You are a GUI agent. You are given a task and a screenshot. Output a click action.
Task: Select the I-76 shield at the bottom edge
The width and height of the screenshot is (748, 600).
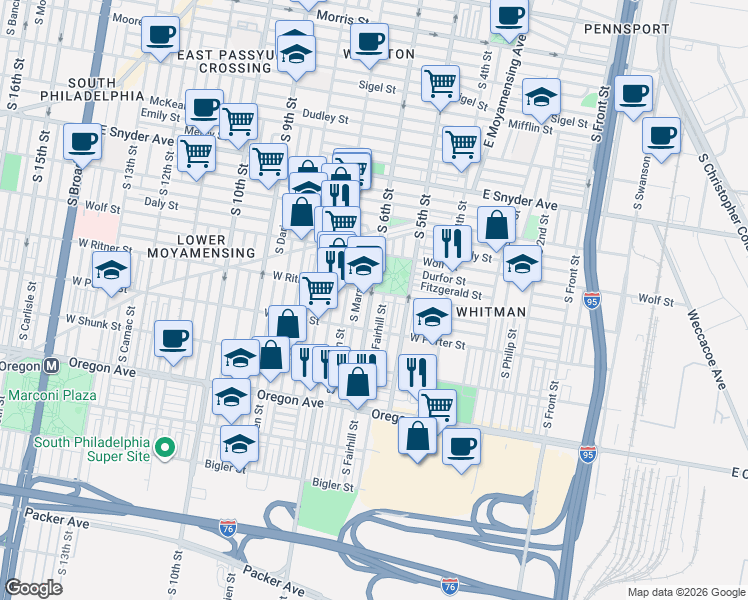450,585
